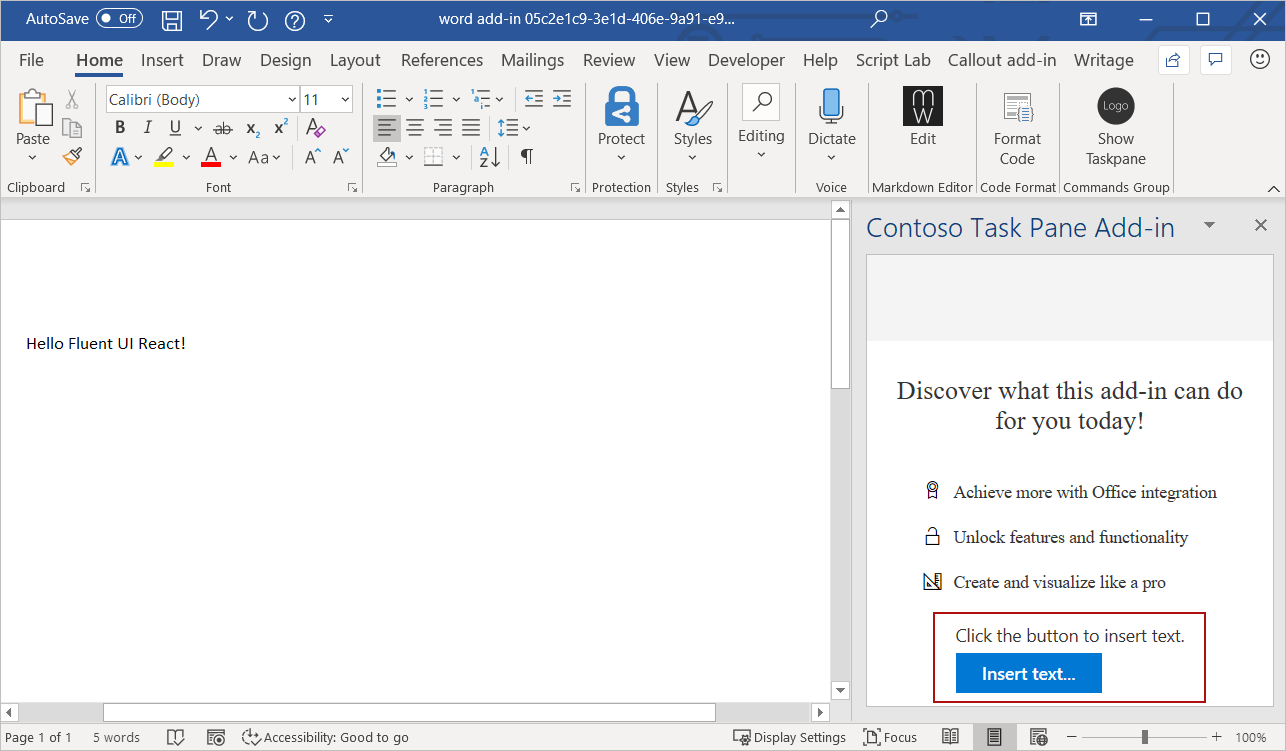The image size is (1286, 751).
Task: Toggle bold formatting
Action: point(119,127)
